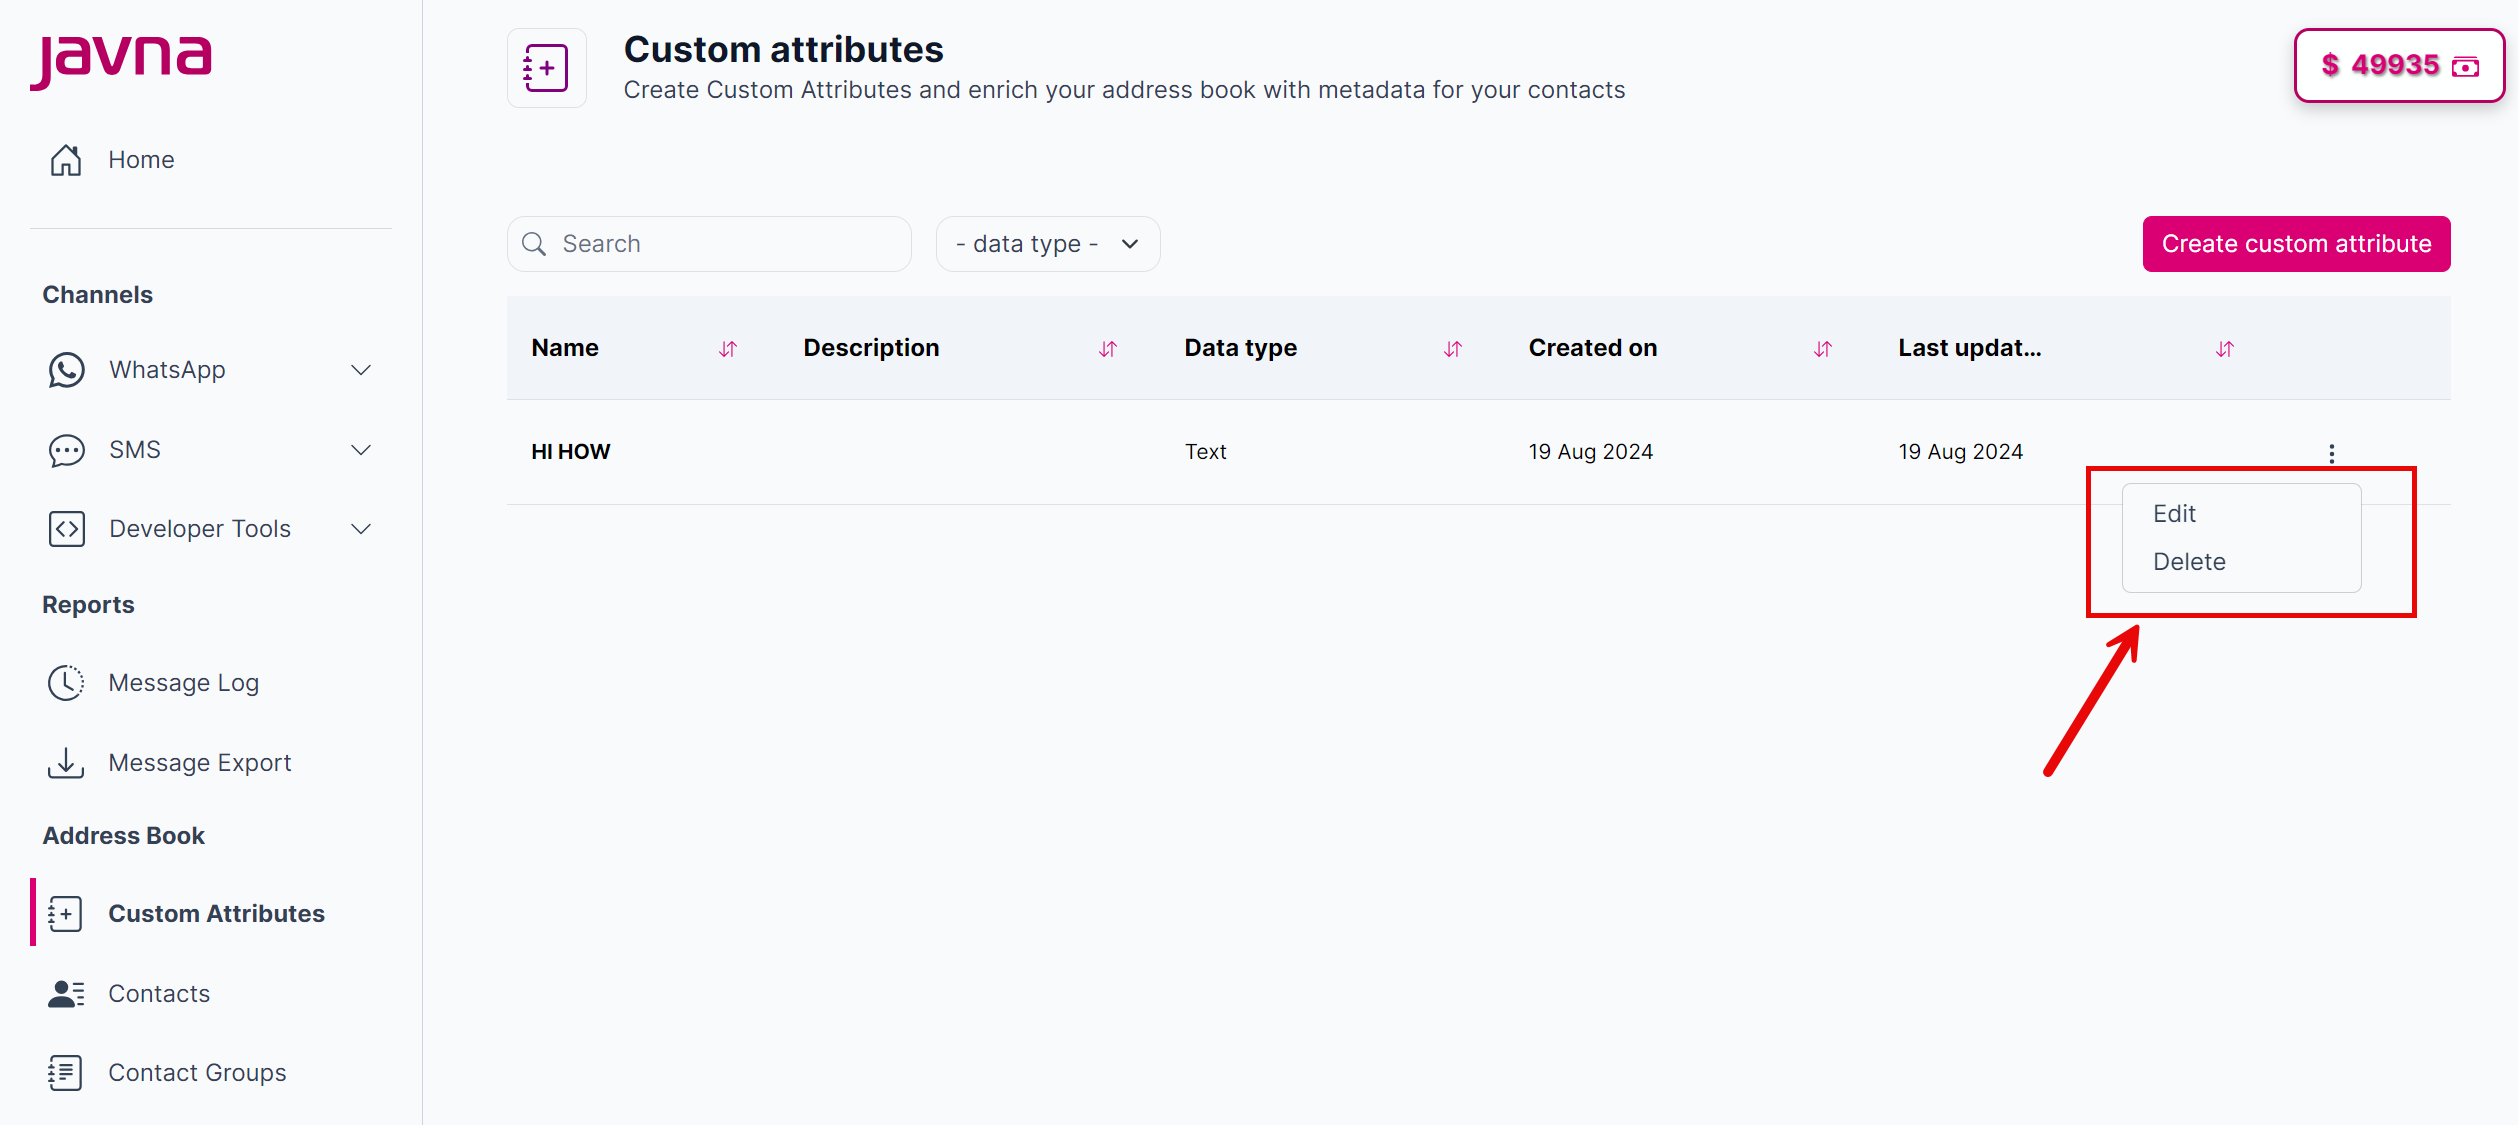Select the WhatsApp channel icon
The width and height of the screenshot is (2518, 1125).
[x=65, y=370]
